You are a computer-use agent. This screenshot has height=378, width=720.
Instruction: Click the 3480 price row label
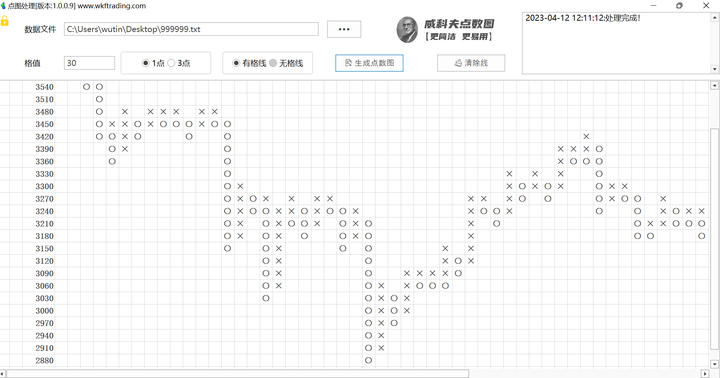coord(45,112)
